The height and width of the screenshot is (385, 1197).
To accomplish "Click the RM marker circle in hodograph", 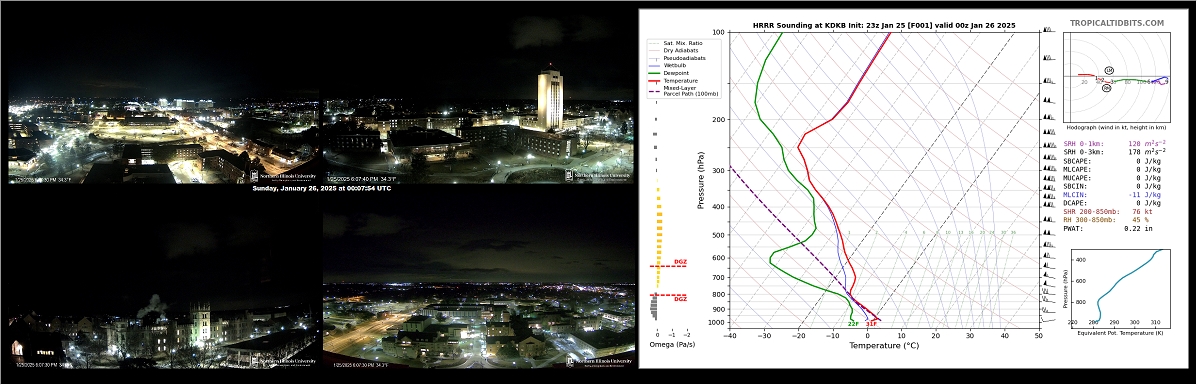I will (x=1106, y=88).
